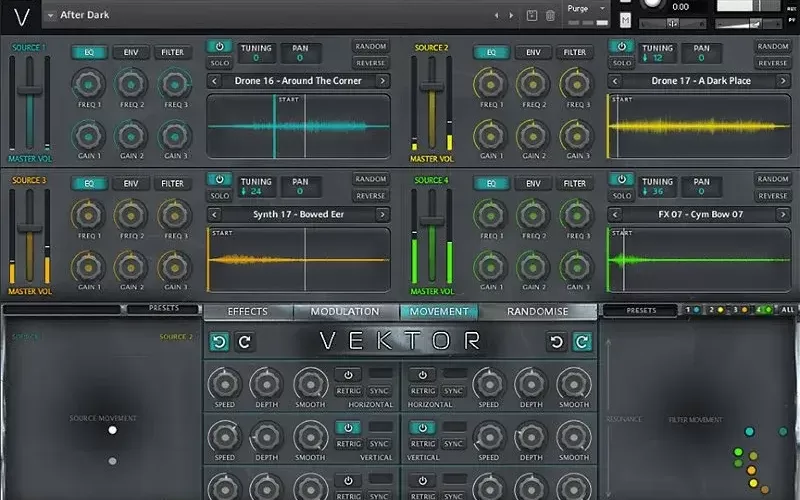Solo Source 3
The image size is (800, 500).
pyautogui.click(x=219, y=195)
